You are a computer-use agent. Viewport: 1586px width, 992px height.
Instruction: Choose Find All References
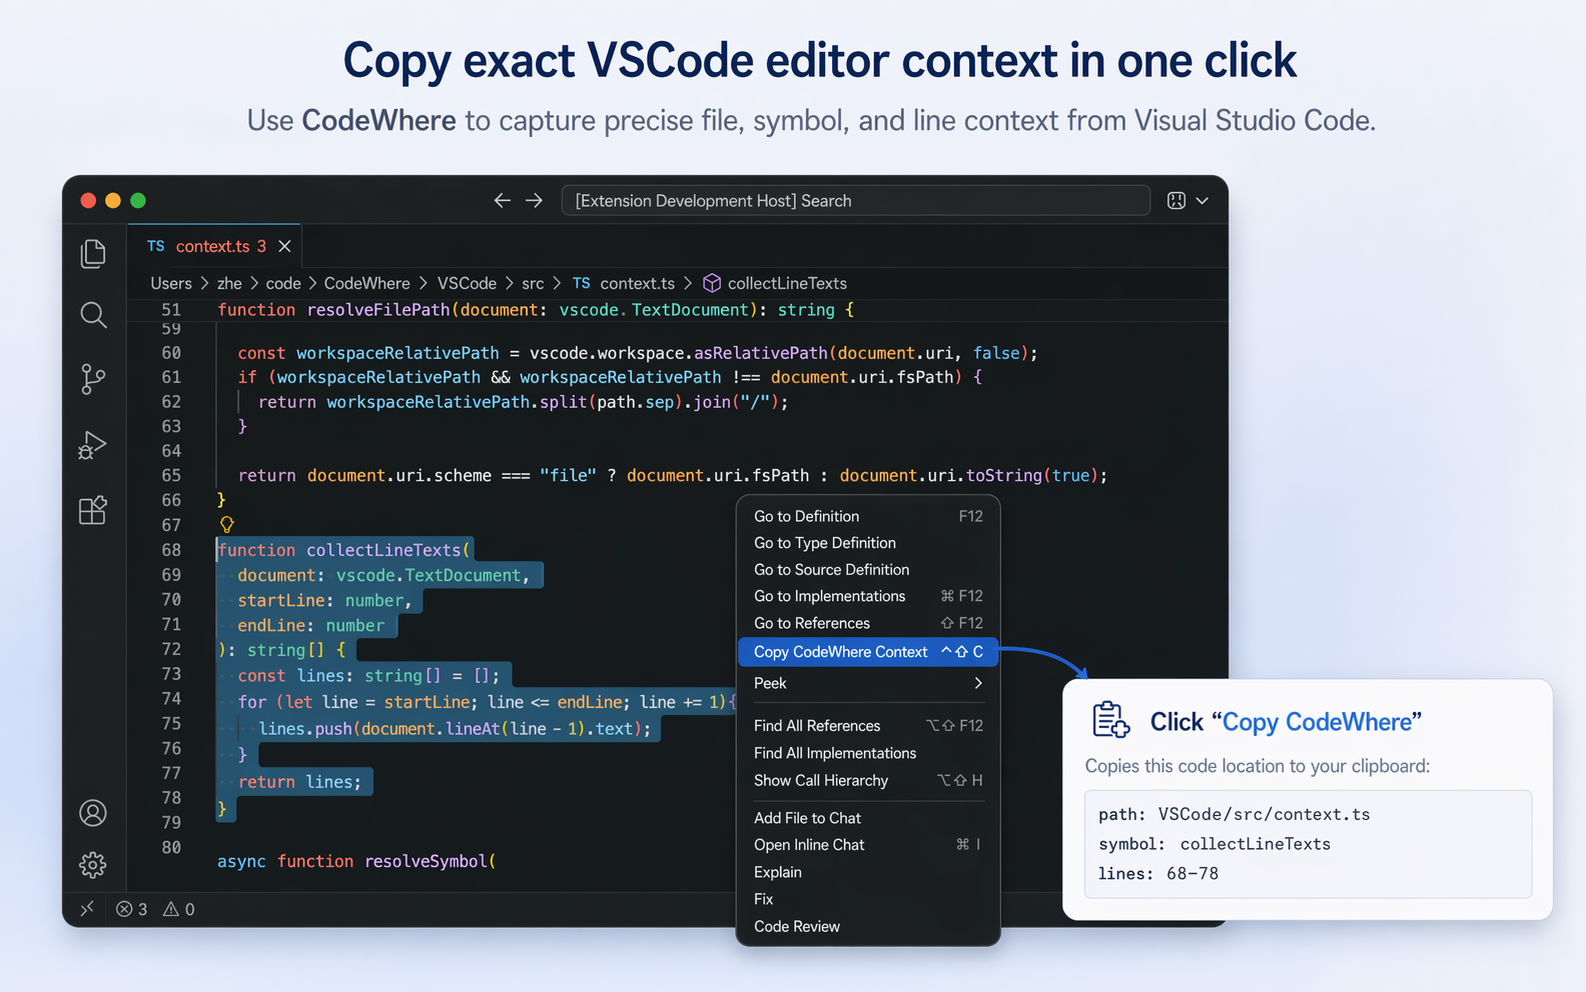868,726
